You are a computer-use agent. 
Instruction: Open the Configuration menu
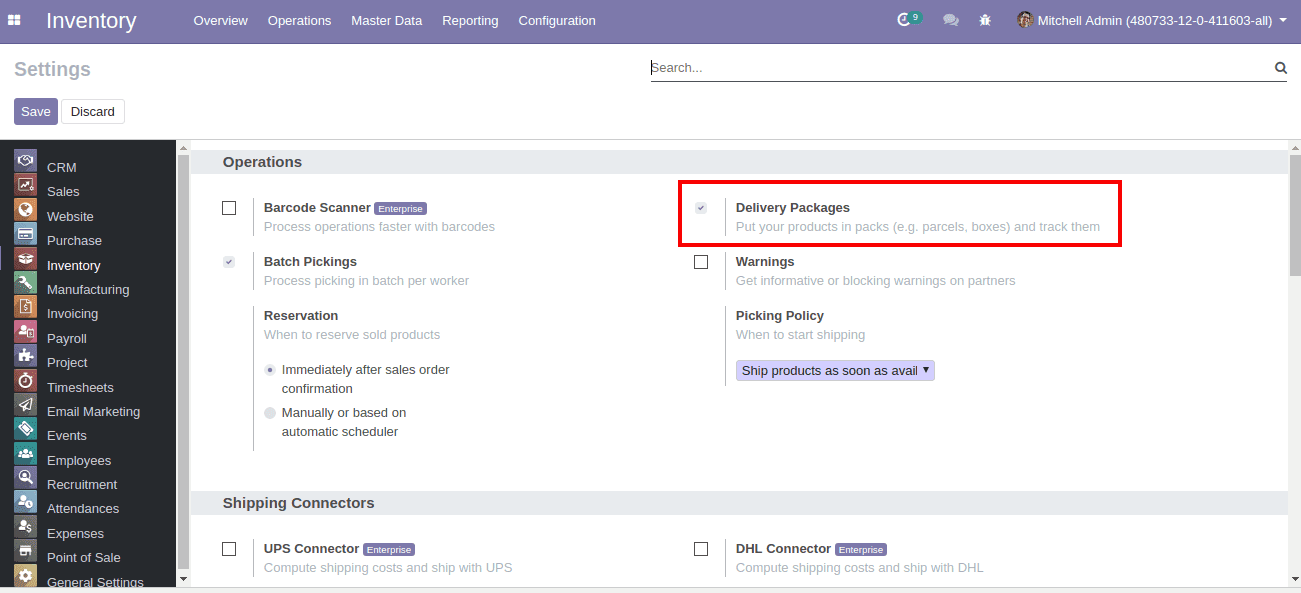(557, 20)
